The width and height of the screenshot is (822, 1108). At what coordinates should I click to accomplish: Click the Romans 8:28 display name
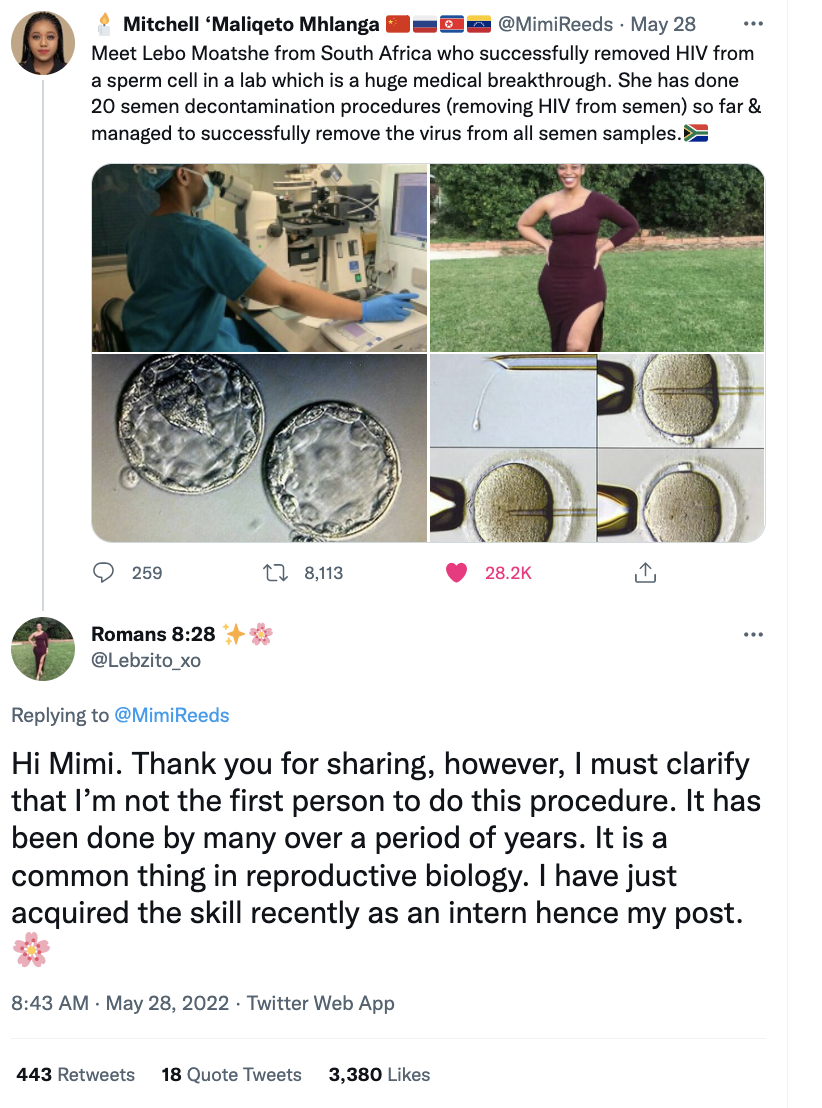coord(153,634)
